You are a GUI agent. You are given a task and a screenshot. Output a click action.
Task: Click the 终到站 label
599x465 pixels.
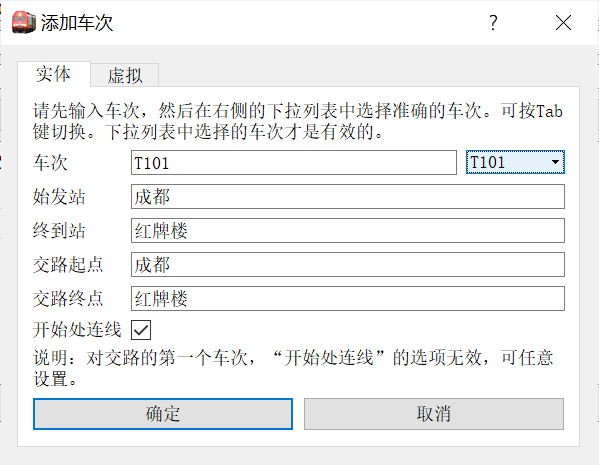pyautogui.click(x=59, y=231)
